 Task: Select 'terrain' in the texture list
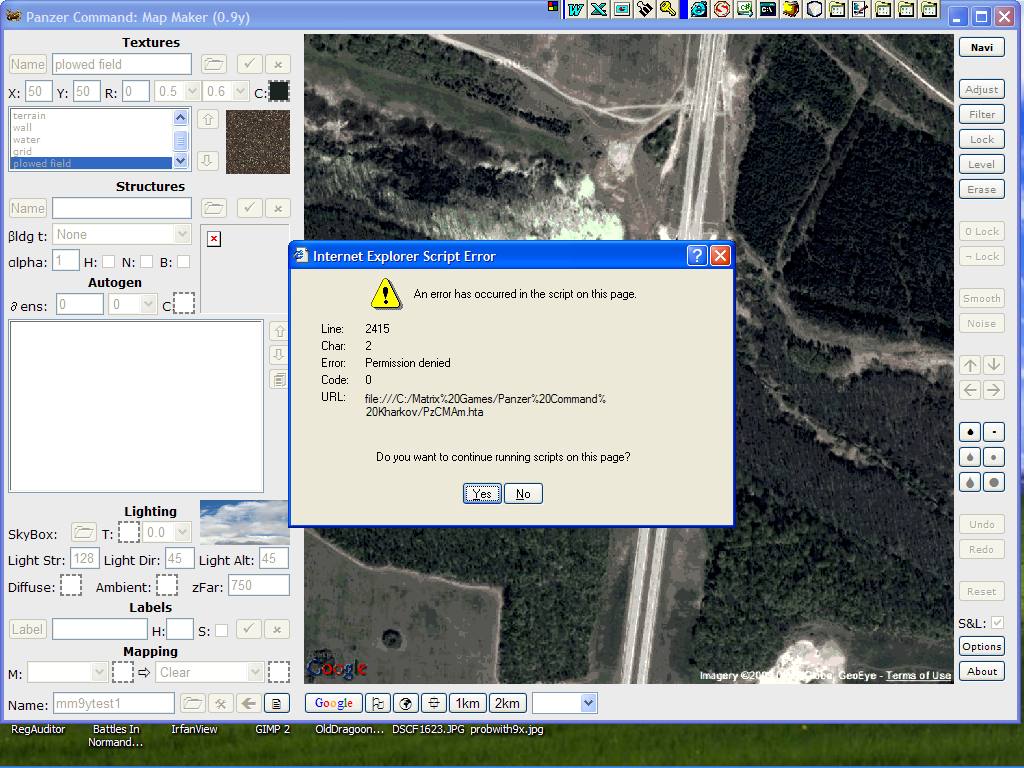coord(91,116)
